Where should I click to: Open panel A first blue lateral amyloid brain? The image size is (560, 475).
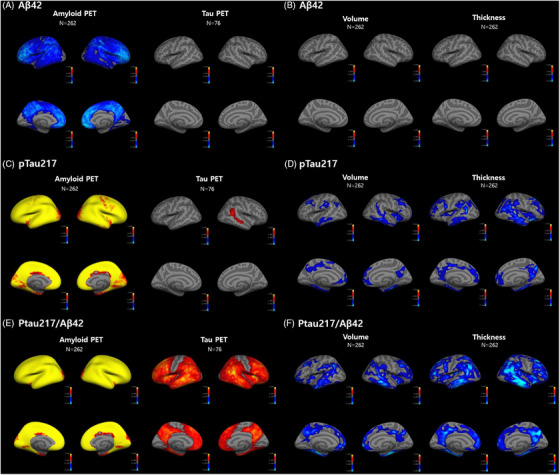coord(41,52)
